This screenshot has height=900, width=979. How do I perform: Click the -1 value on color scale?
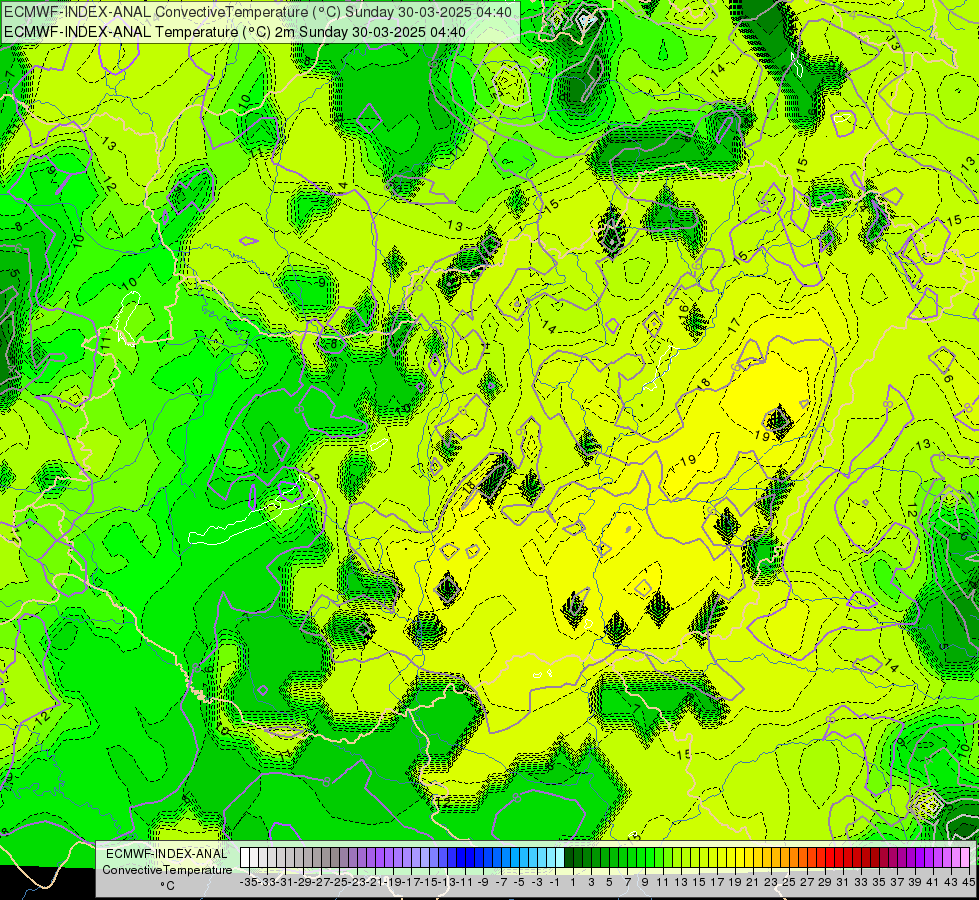554,883
